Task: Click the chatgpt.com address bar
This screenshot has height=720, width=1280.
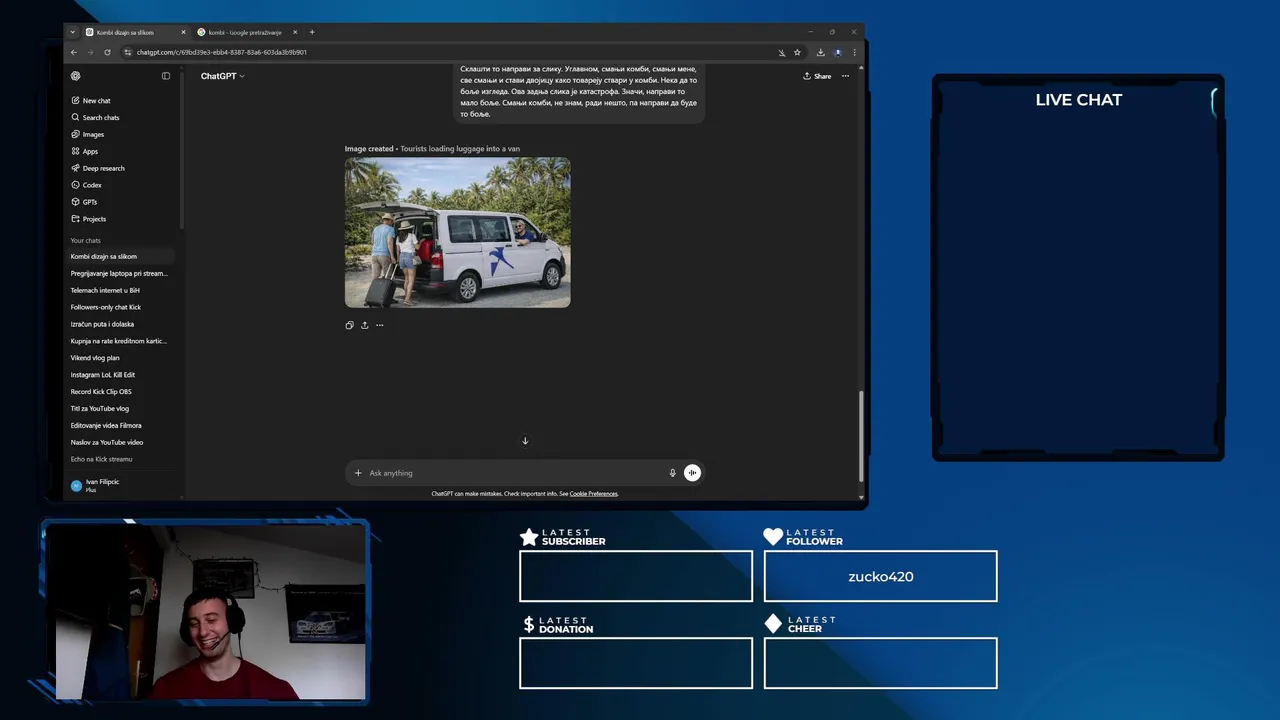Action: point(450,52)
